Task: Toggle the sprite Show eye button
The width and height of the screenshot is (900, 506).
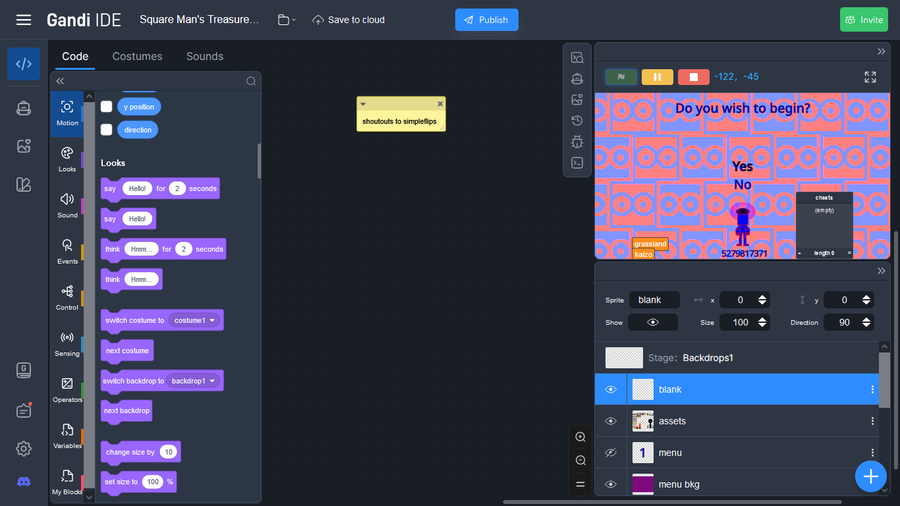Action: [x=653, y=322]
